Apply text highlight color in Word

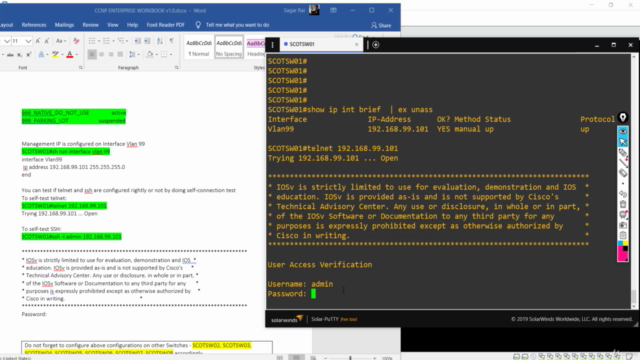point(55,55)
